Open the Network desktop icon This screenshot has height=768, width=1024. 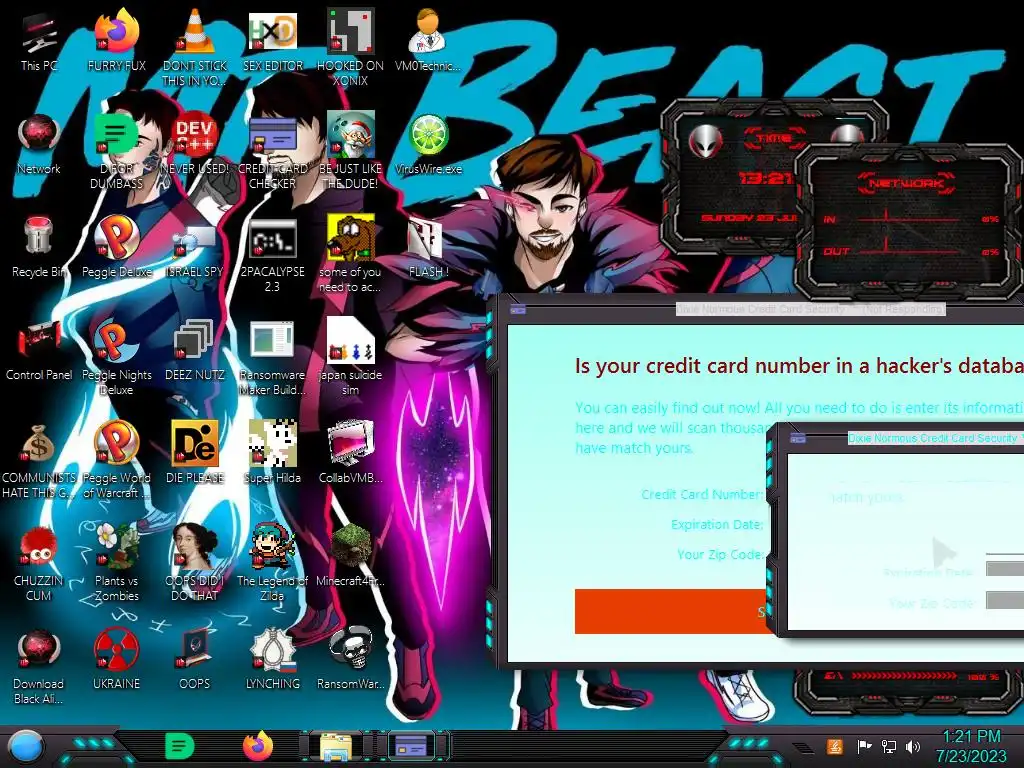(x=39, y=144)
